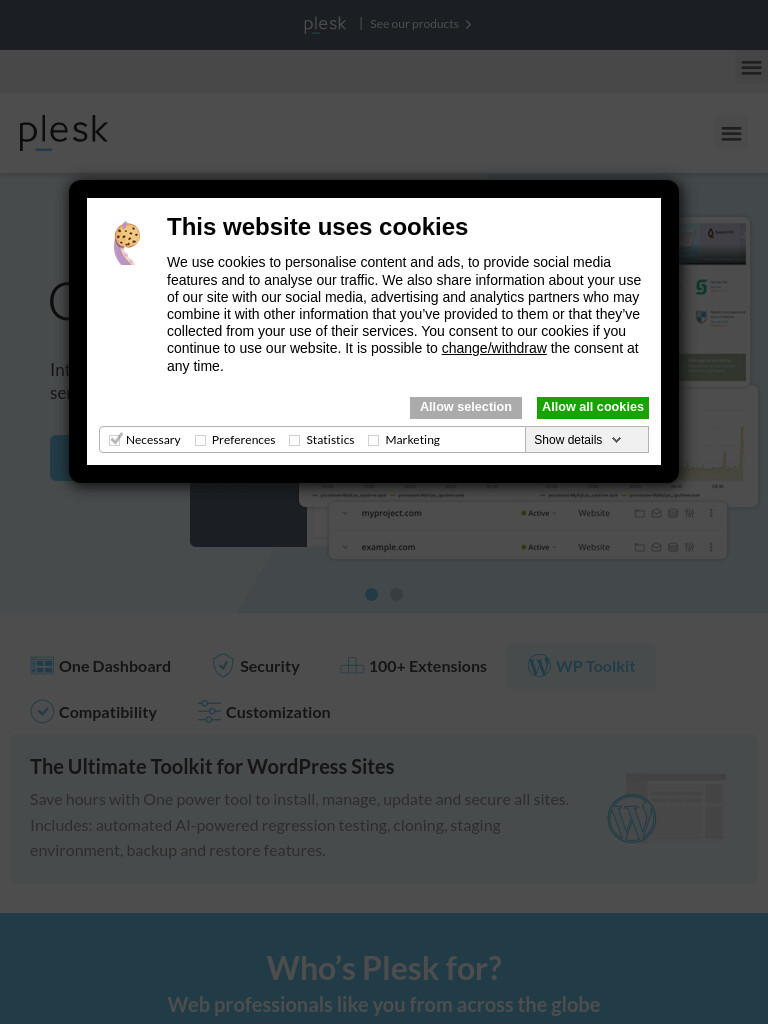Open the hamburger menu beside Plesk logo
This screenshot has width=768, height=1024.
coord(731,133)
